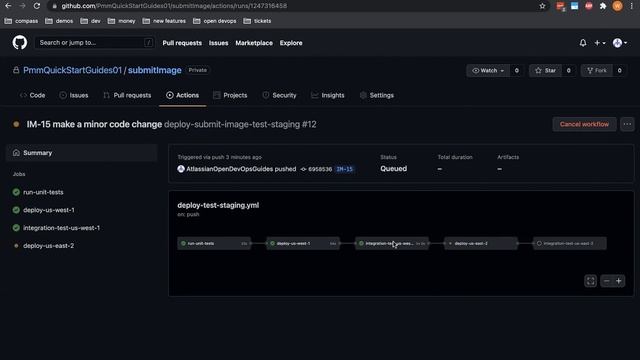This screenshot has height=360, width=640.
Task: Open the run-unit-tests job
Action: tap(43, 192)
